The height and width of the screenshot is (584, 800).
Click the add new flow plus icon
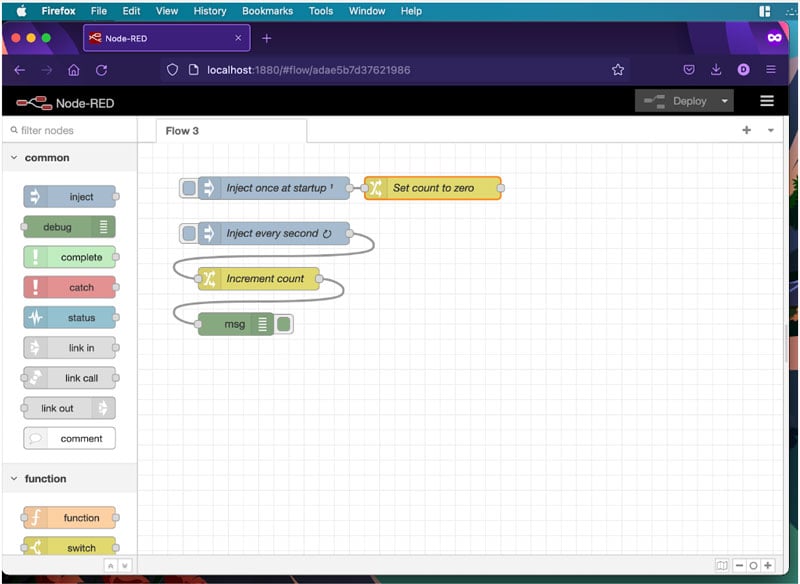746,131
